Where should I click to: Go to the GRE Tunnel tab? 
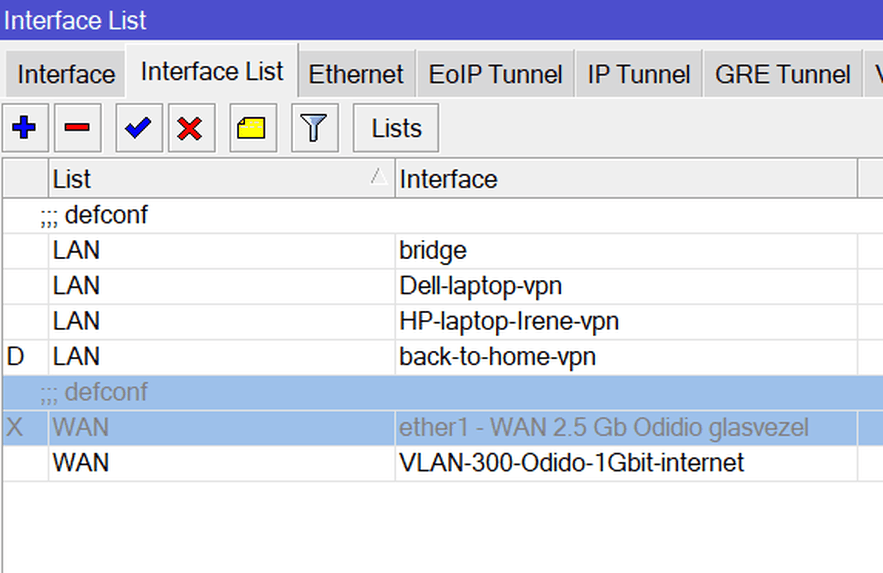(x=783, y=75)
